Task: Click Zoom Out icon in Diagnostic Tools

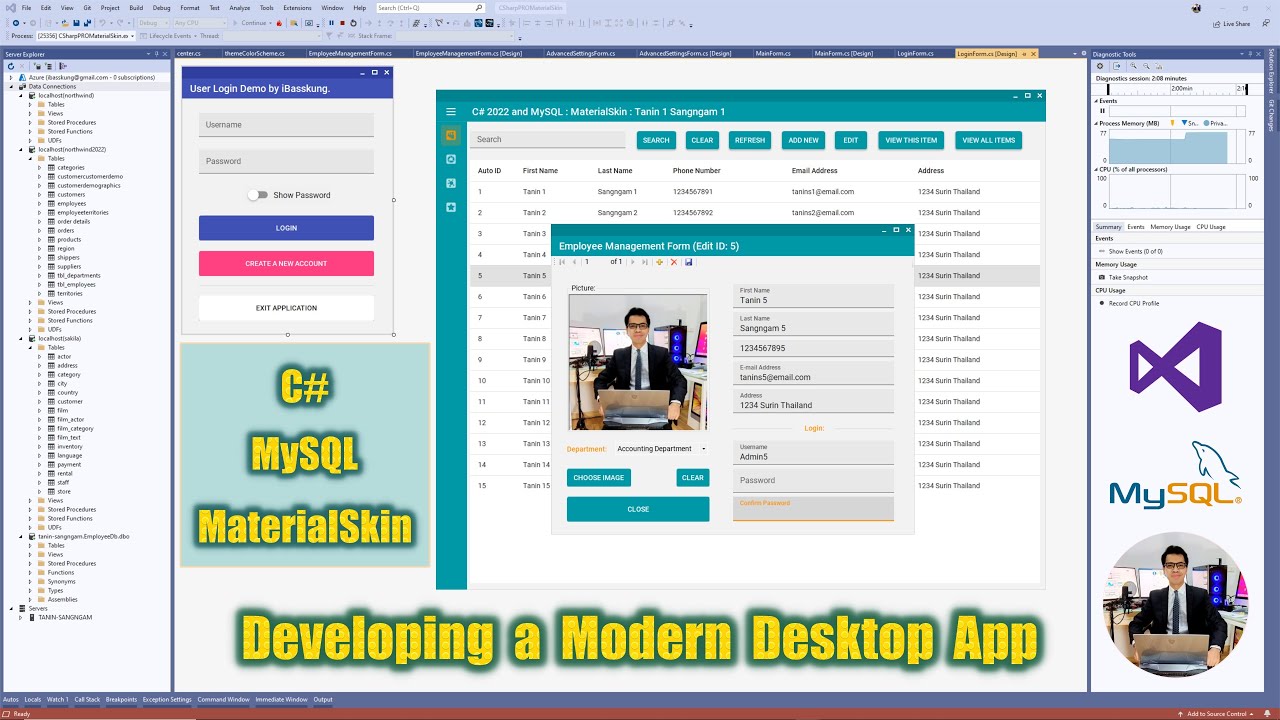Action: coord(1145,66)
